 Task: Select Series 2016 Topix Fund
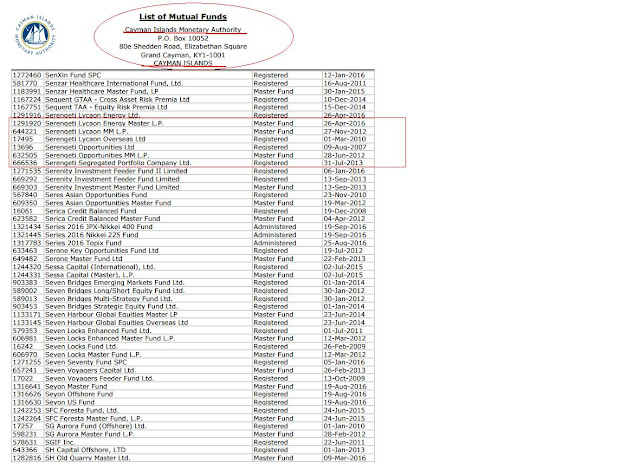click(x=83, y=243)
